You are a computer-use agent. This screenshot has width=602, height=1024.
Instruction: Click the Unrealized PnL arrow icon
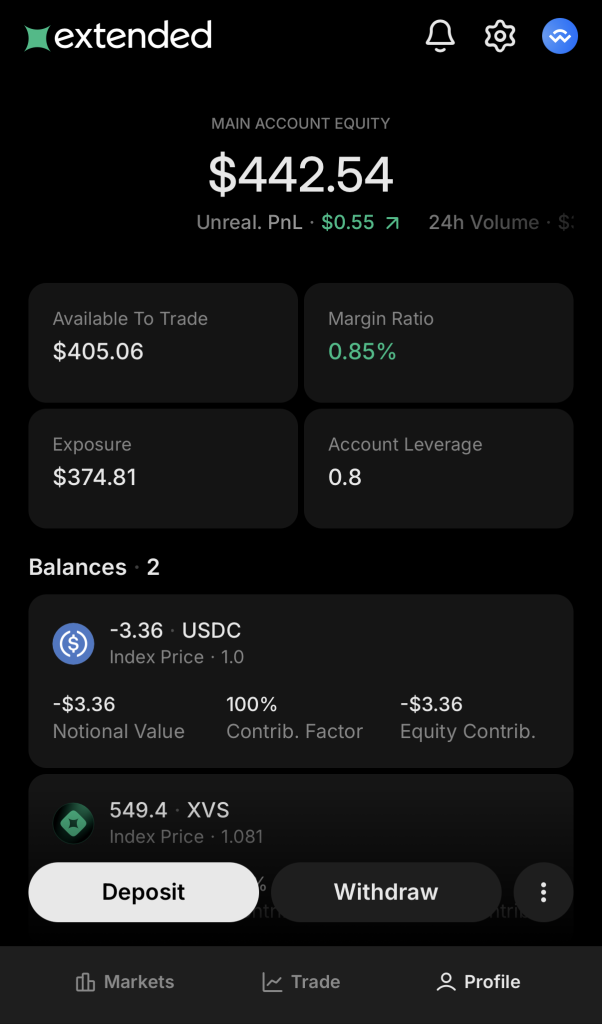point(392,223)
